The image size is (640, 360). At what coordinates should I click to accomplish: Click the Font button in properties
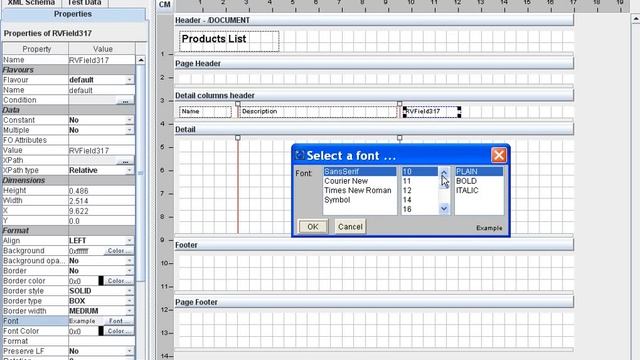point(119,321)
